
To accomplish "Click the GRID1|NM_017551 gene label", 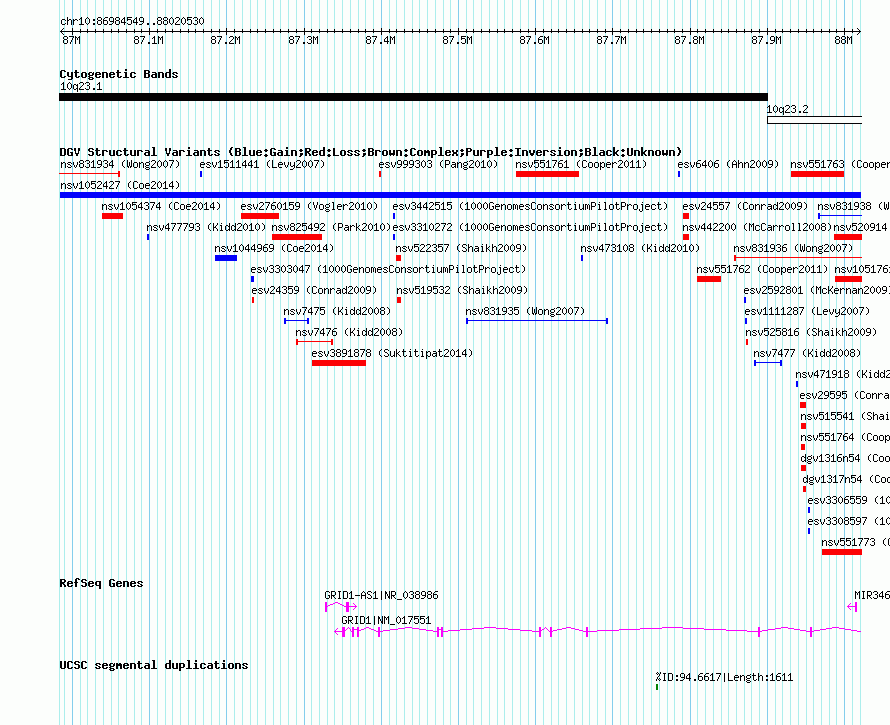I will 386,620.
